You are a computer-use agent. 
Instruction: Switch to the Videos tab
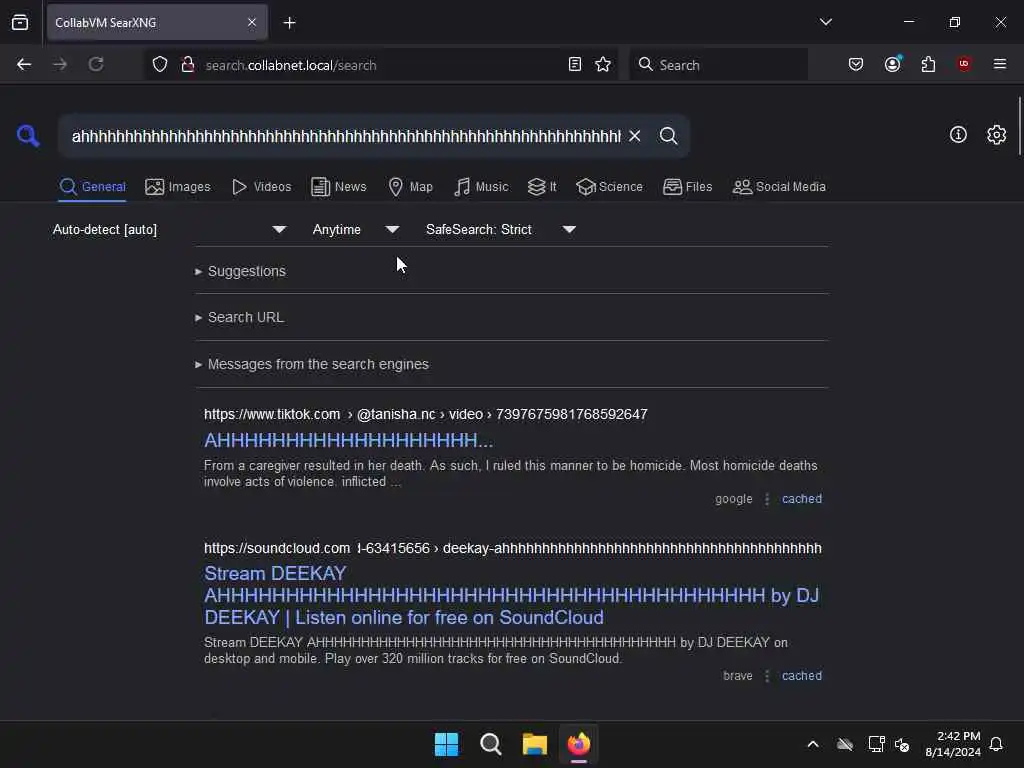click(x=261, y=187)
